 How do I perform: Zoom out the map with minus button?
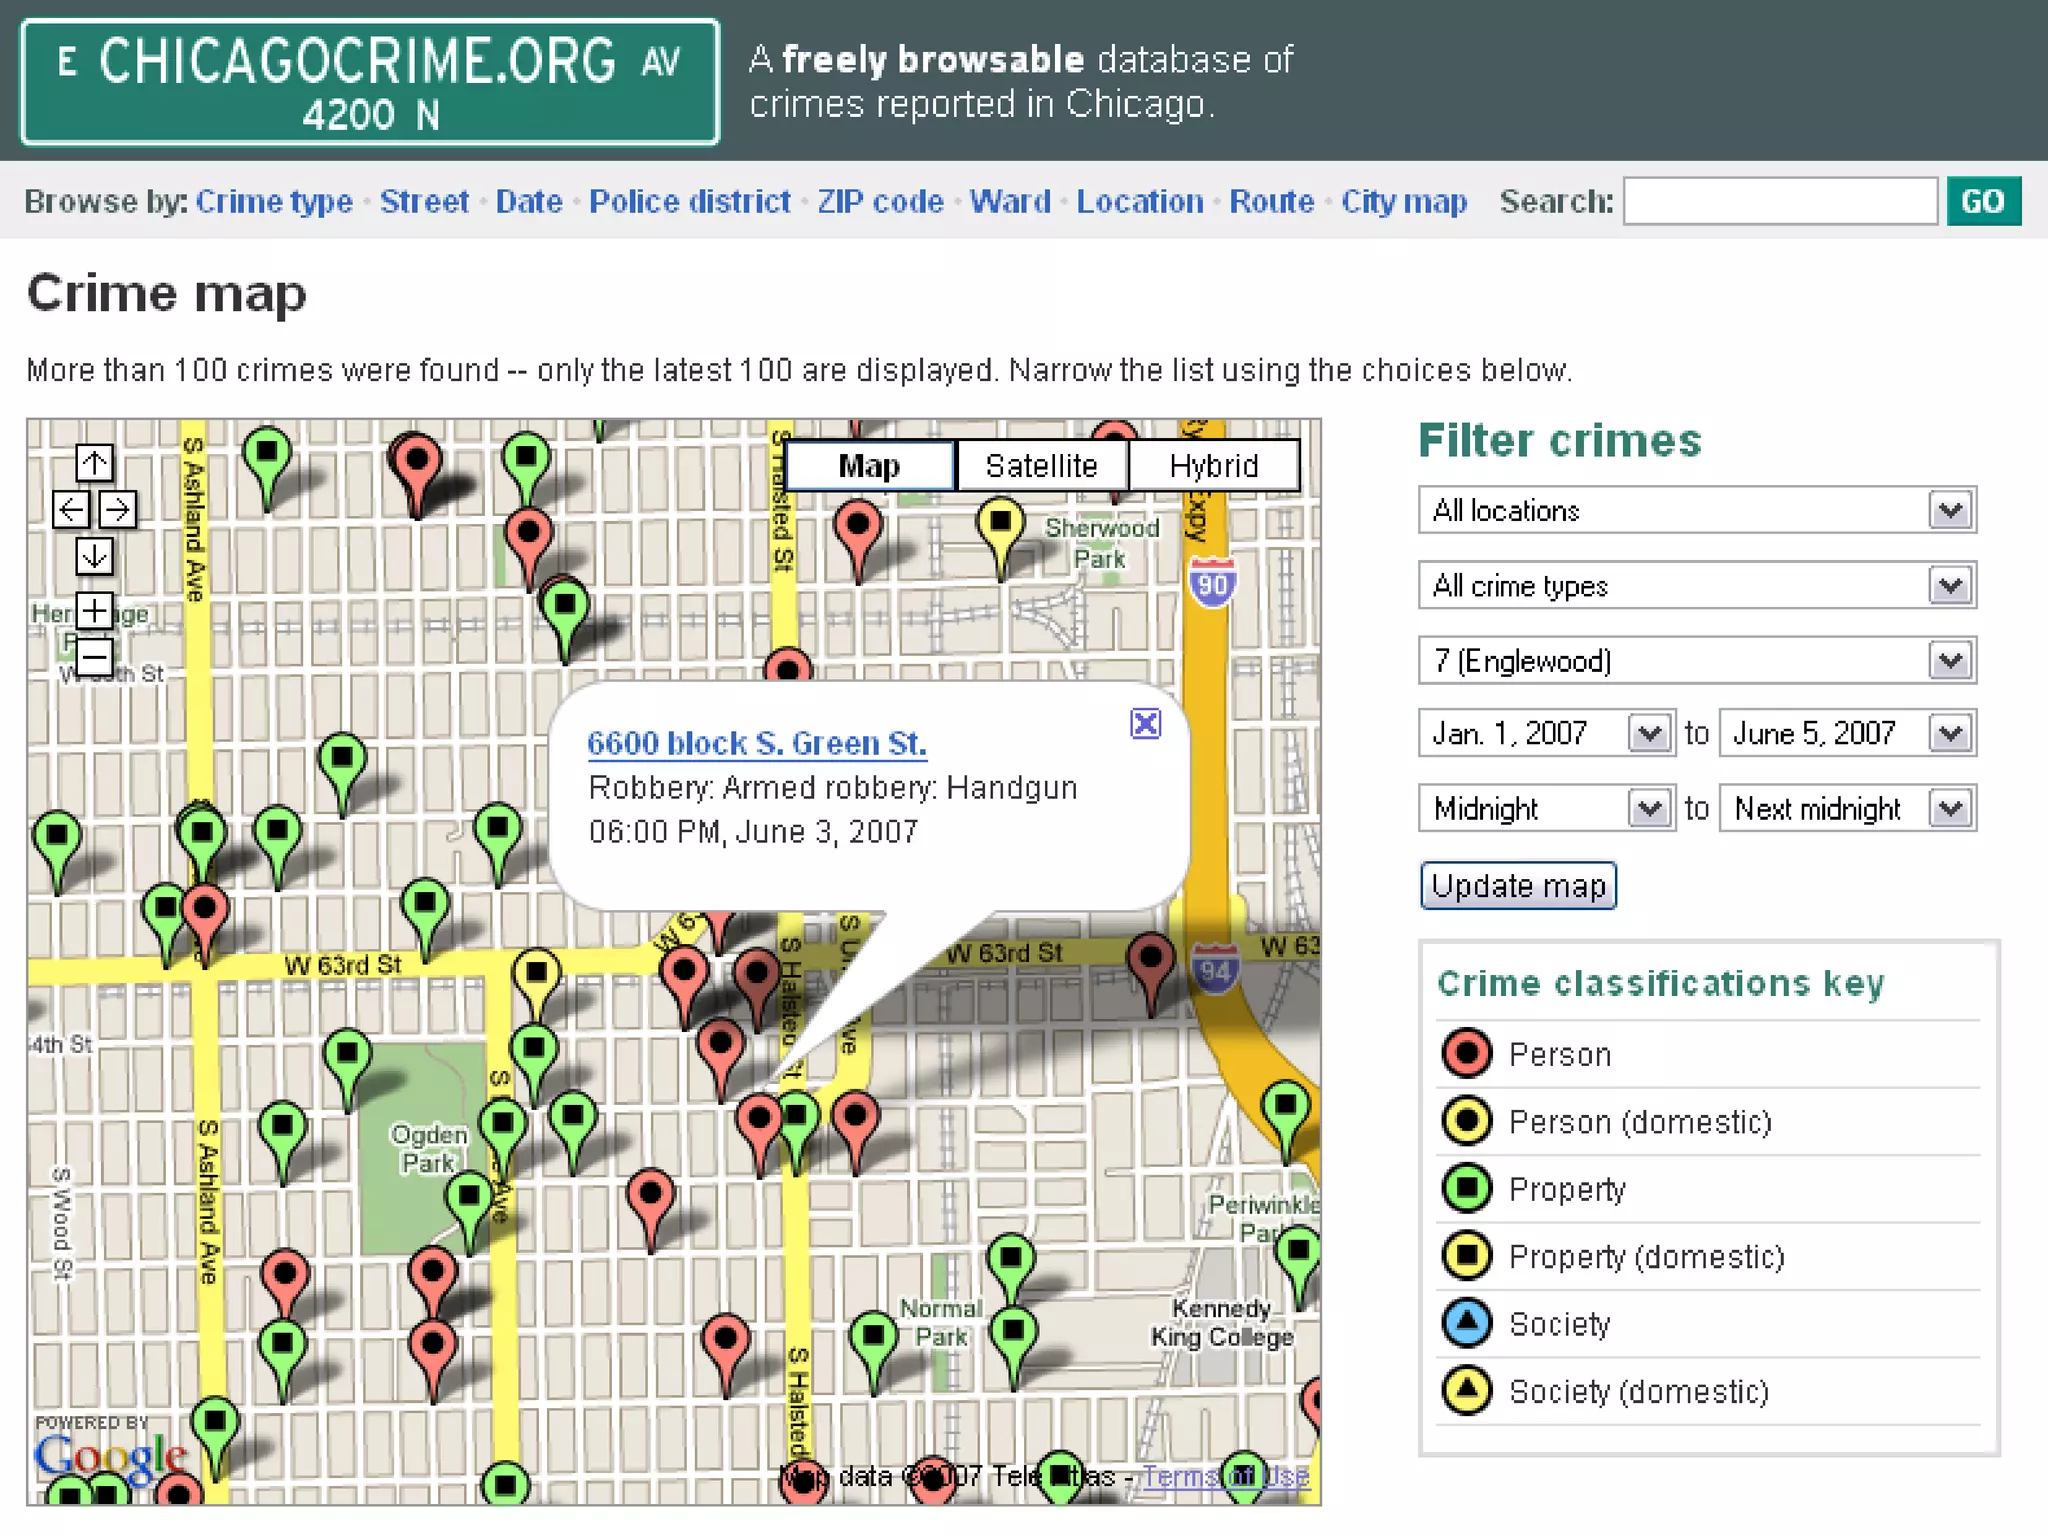pyautogui.click(x=94, y=657)
